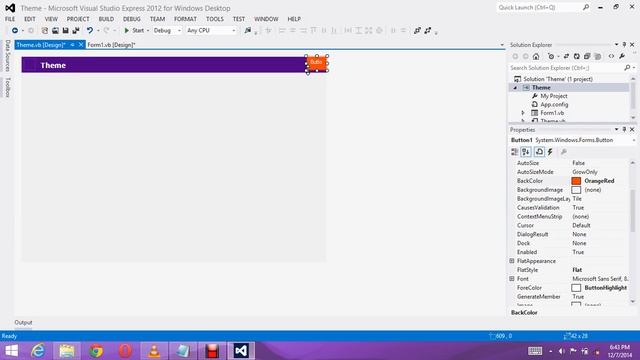Select App.config in Solution Explorer

(x=554, y=104)
